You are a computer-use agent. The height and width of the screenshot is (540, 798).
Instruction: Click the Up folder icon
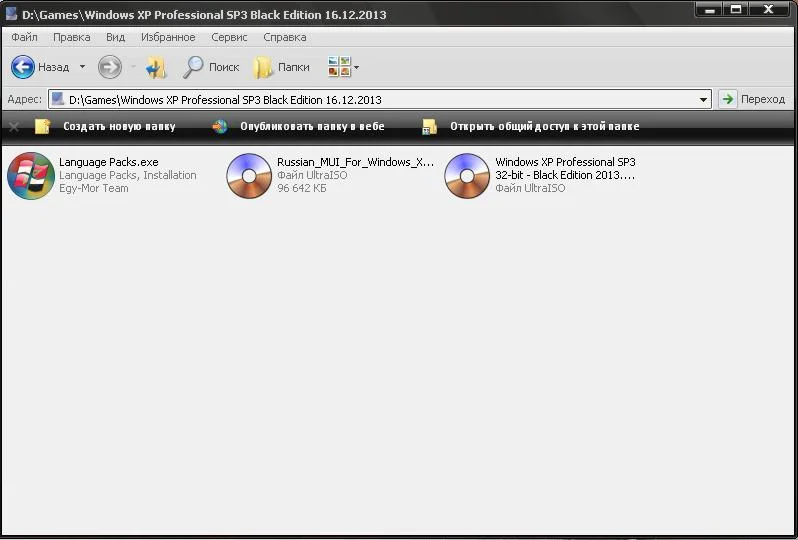(156, 67)
